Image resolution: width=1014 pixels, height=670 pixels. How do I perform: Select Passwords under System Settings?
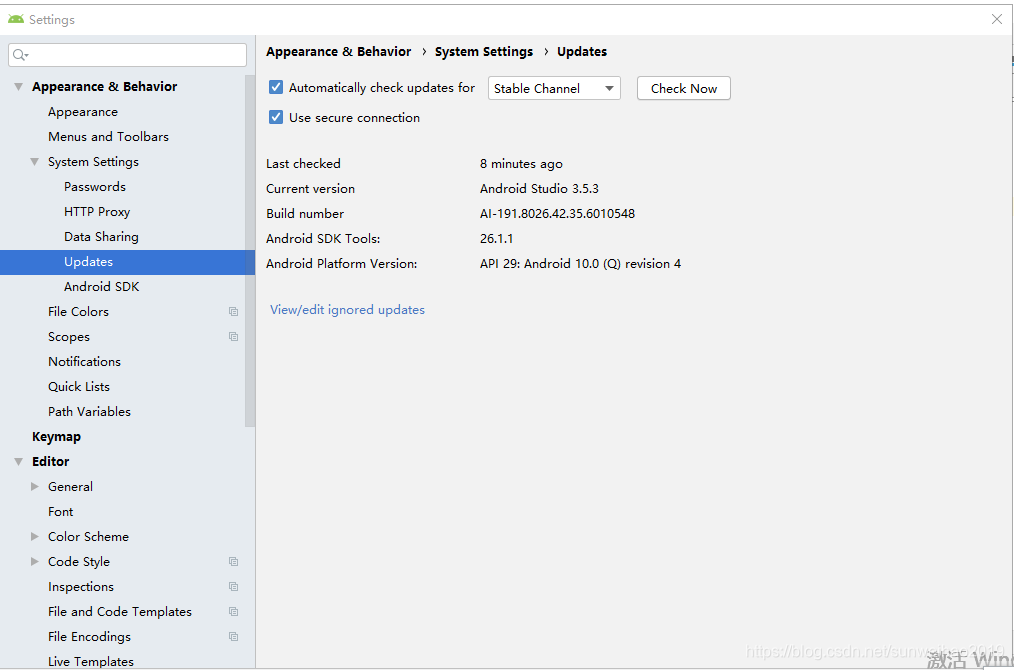pyautogui.click(x=95, y=187)
